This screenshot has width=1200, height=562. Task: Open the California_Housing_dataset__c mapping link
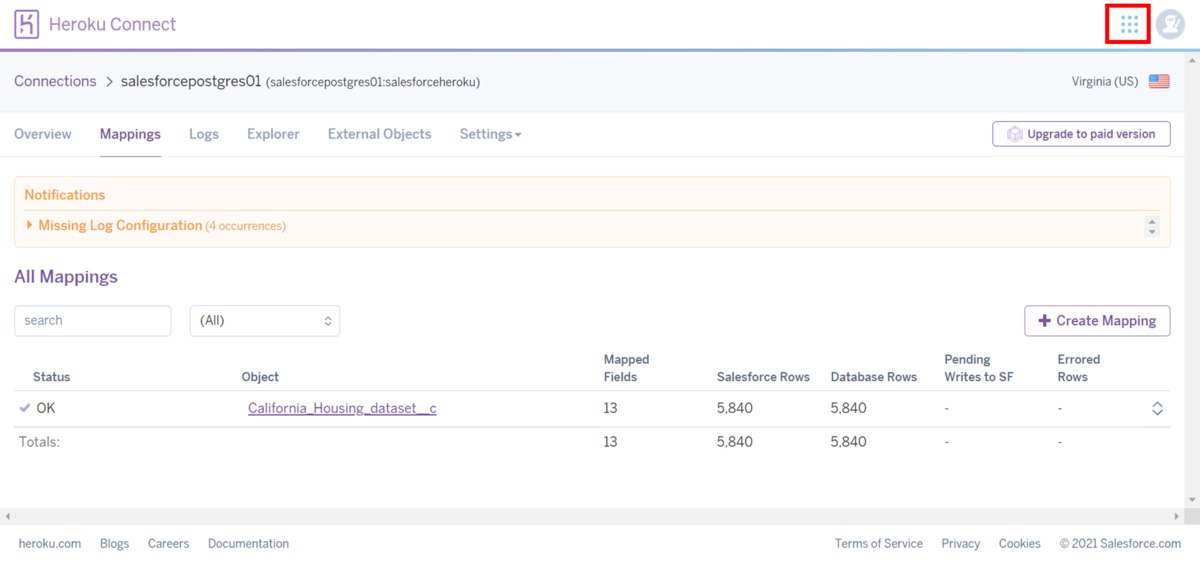(342, 408)
